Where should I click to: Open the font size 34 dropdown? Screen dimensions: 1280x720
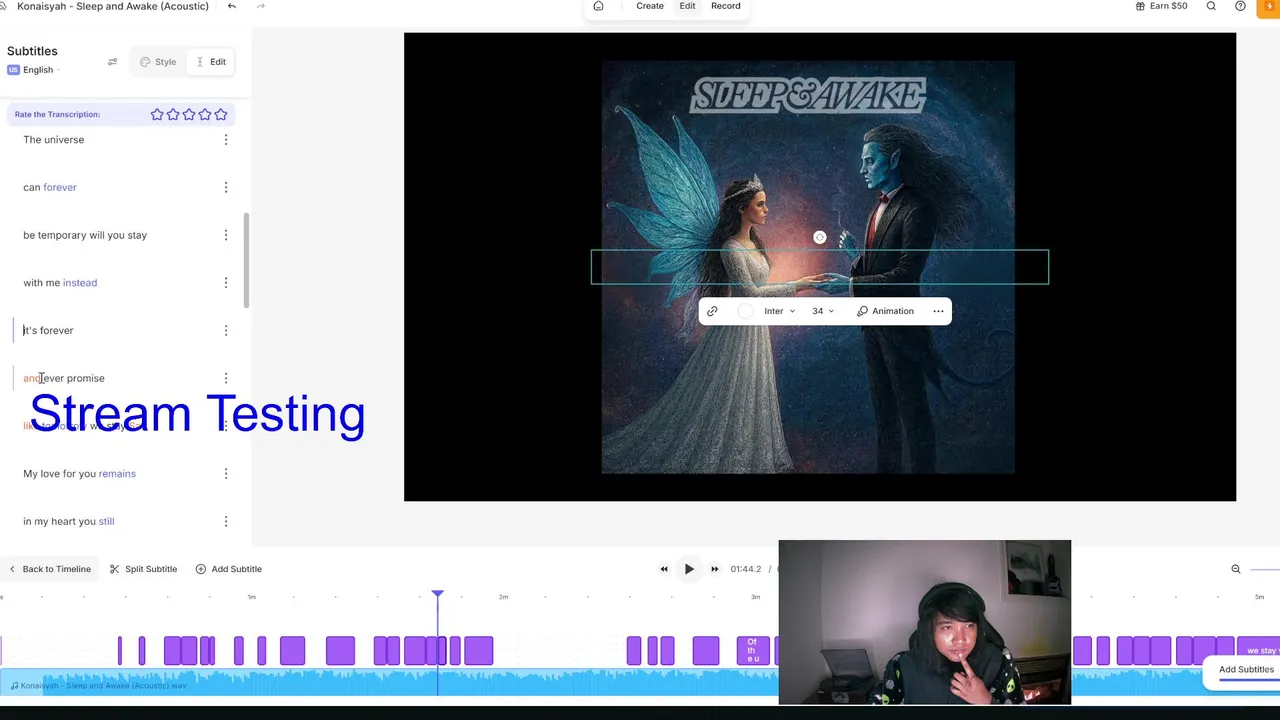[822, 311]
